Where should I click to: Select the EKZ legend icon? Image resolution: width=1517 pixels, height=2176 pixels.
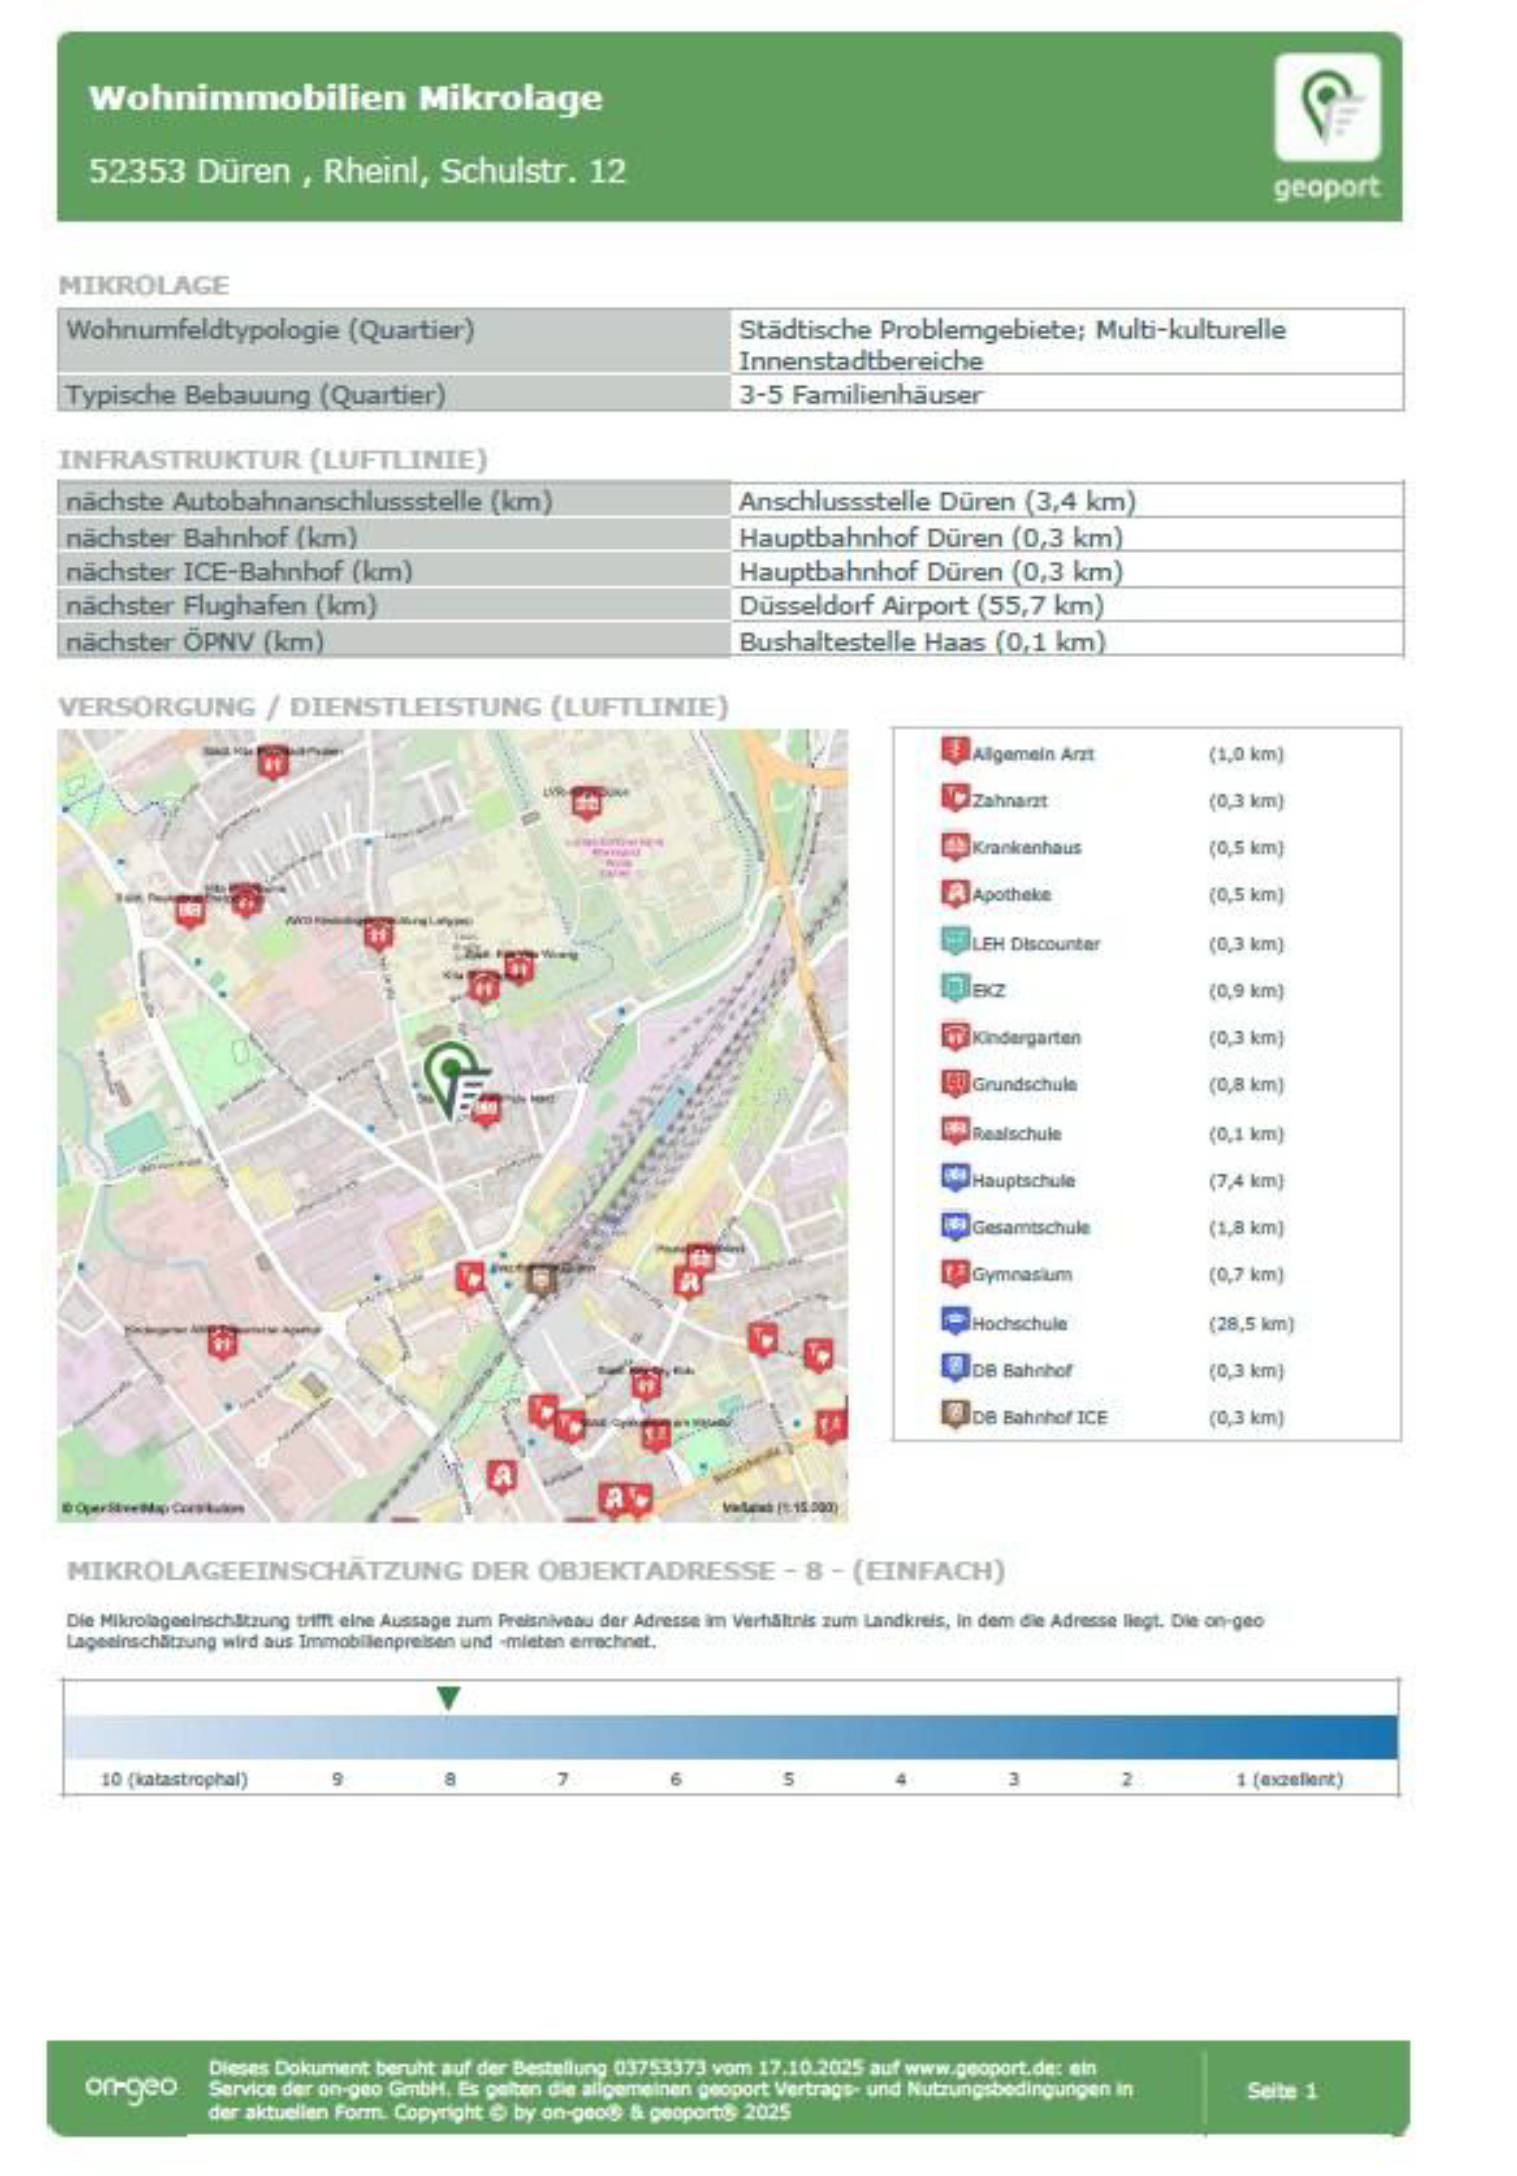point(955,989)
